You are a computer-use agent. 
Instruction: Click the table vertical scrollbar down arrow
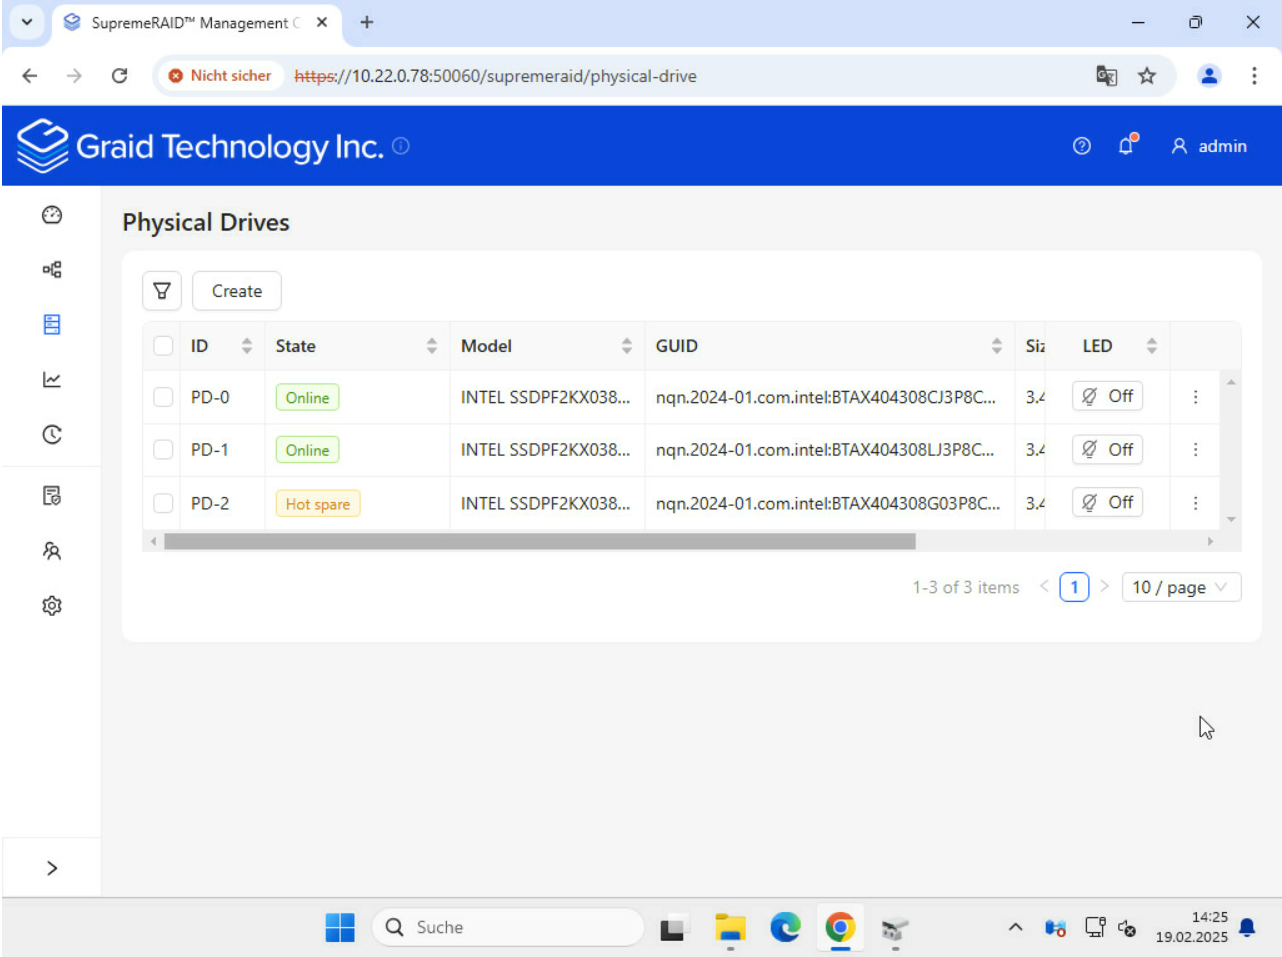(1231, 519)
